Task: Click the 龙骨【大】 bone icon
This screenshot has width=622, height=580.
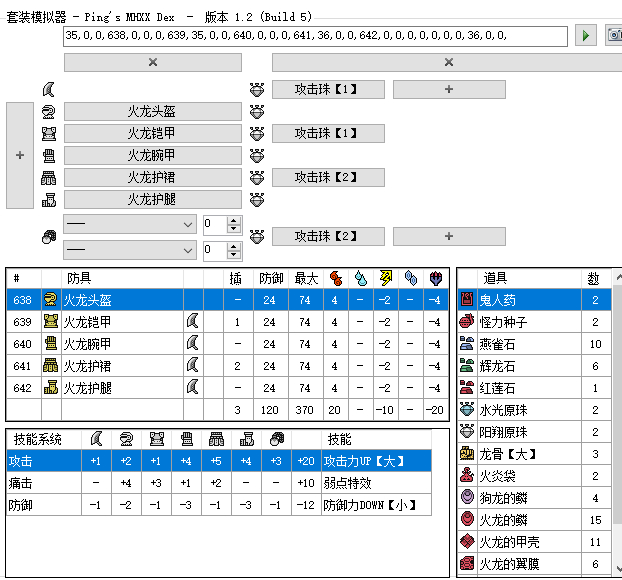Action: pyautogui.click(x=467, y=453)
